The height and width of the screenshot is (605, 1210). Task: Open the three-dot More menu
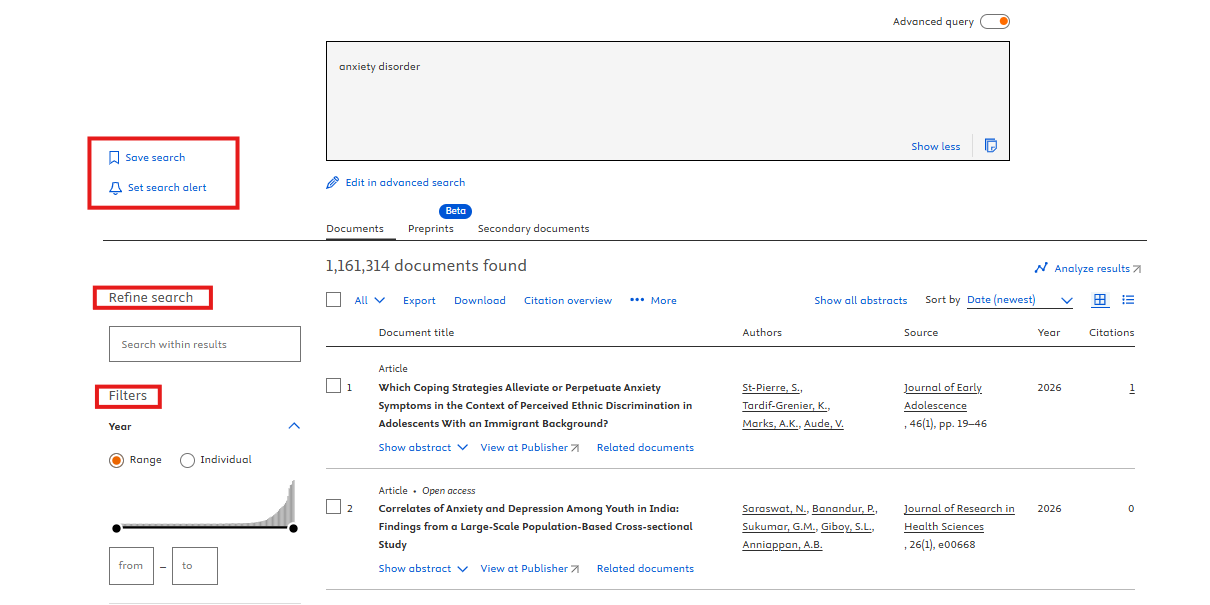(x=637, y=300)
